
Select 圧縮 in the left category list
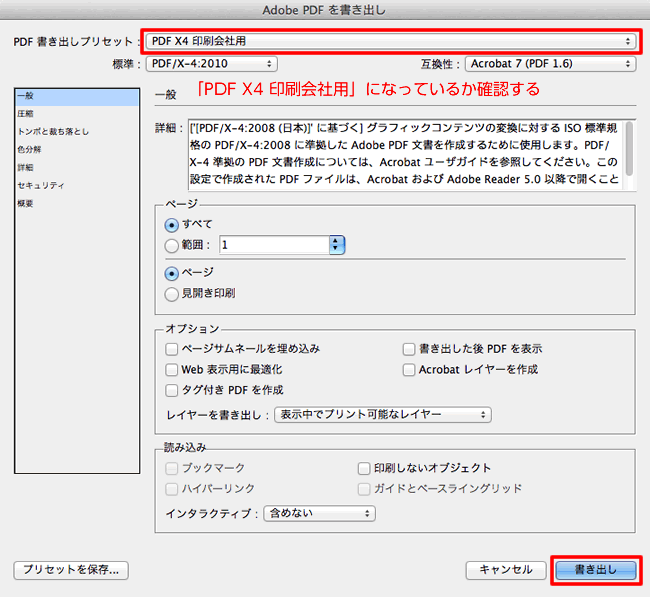click(77, 114)
